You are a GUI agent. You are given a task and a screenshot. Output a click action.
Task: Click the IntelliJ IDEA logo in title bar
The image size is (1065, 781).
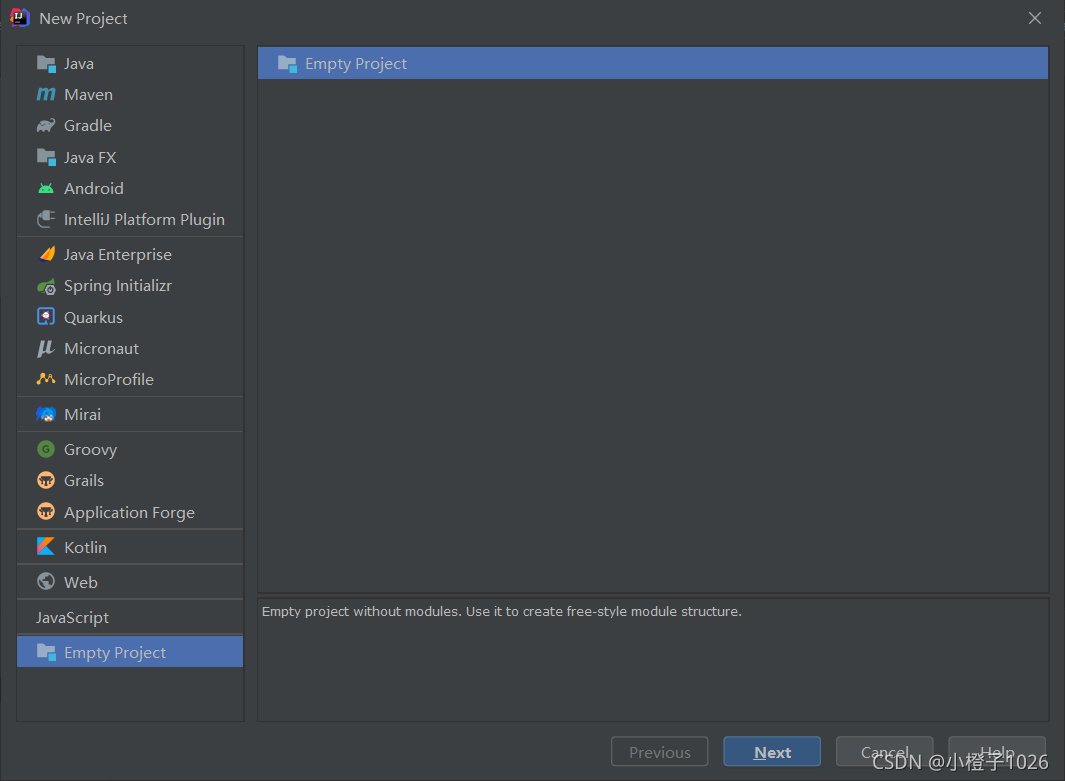click(x=20, y=18)
